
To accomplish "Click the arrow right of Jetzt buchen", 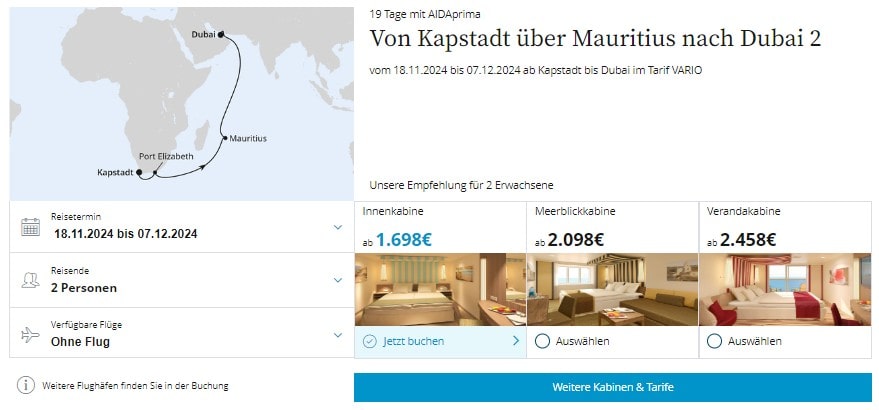I will [x=516, y=341].
